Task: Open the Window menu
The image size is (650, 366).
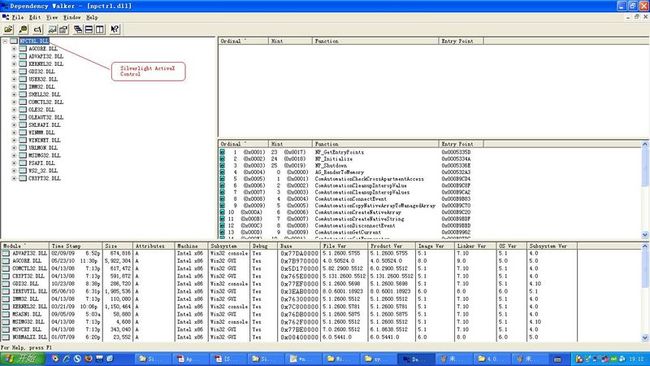Action: point(72,17)
